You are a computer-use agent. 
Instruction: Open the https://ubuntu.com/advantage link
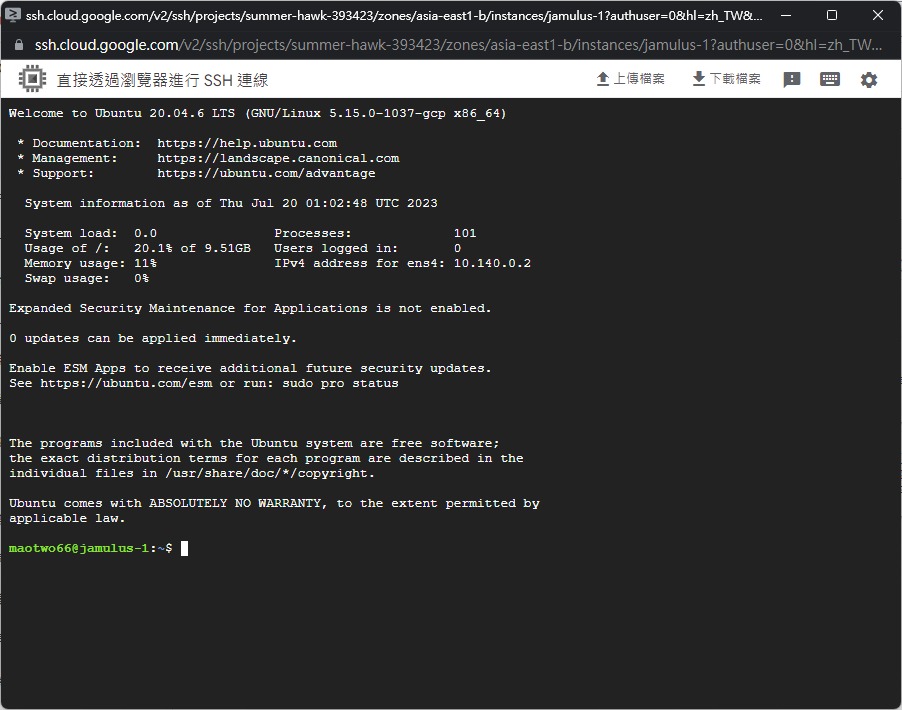(266, 173)
